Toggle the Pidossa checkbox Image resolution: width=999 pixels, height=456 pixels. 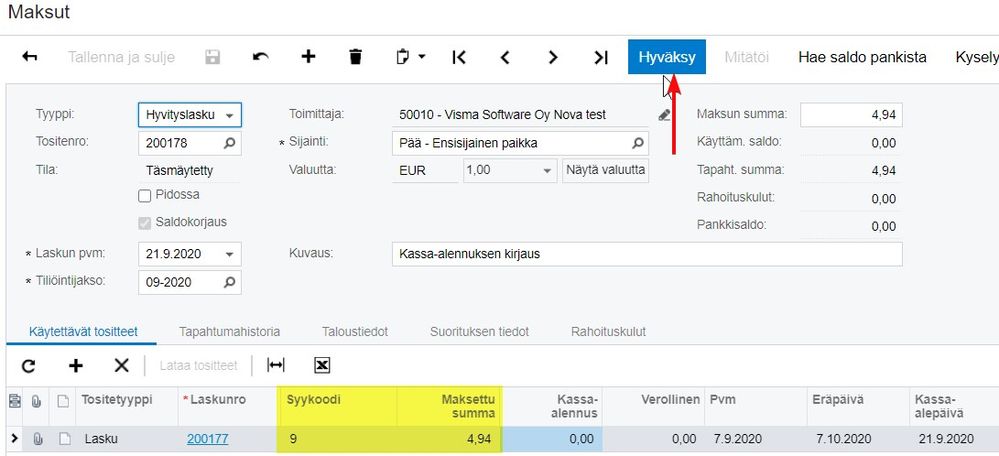(145, 196)
